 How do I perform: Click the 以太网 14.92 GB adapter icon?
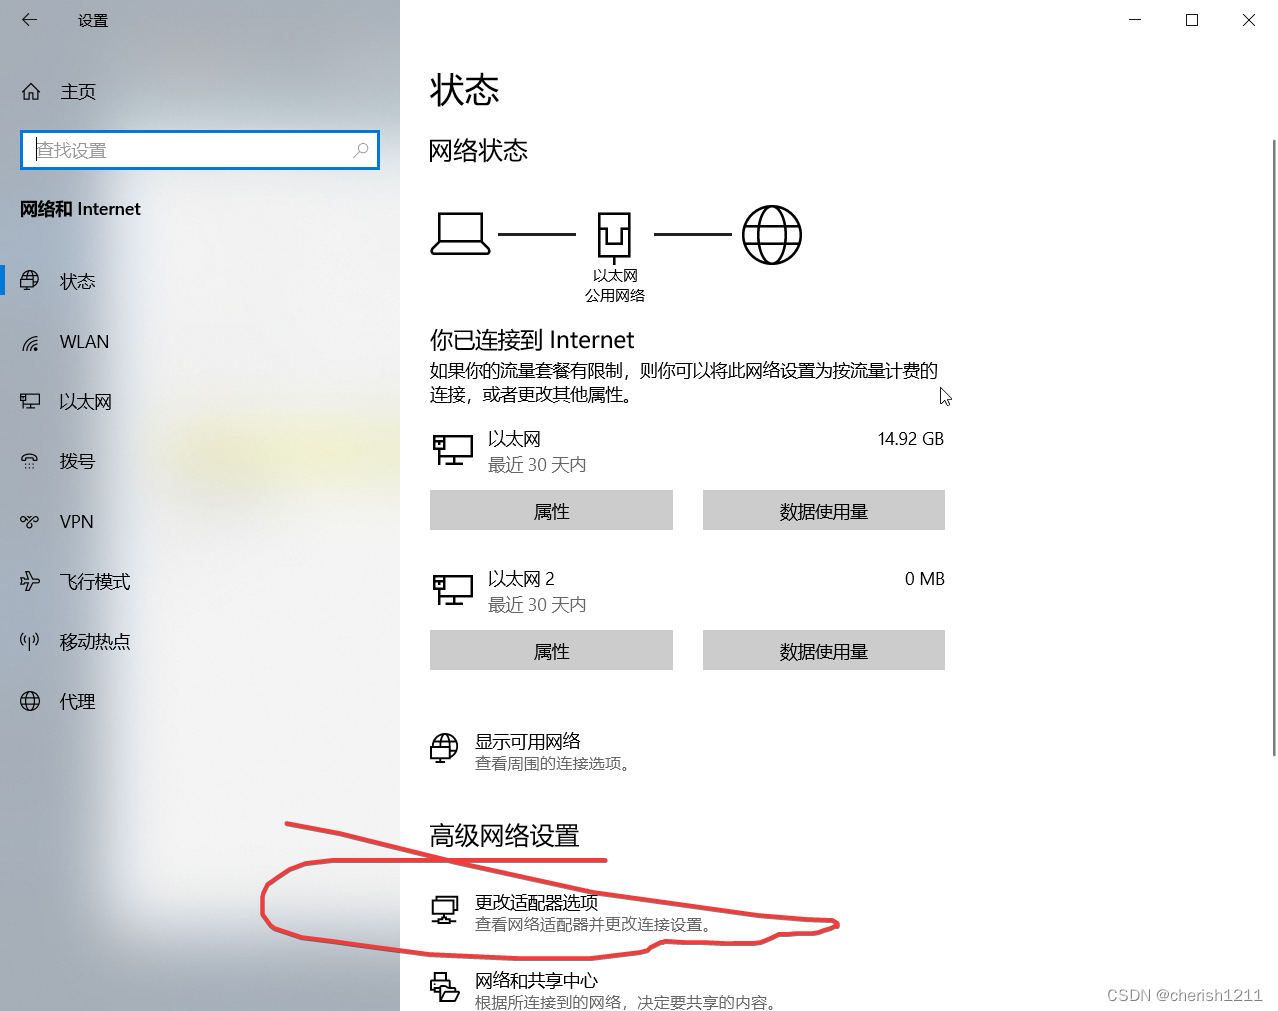[452, 450]
